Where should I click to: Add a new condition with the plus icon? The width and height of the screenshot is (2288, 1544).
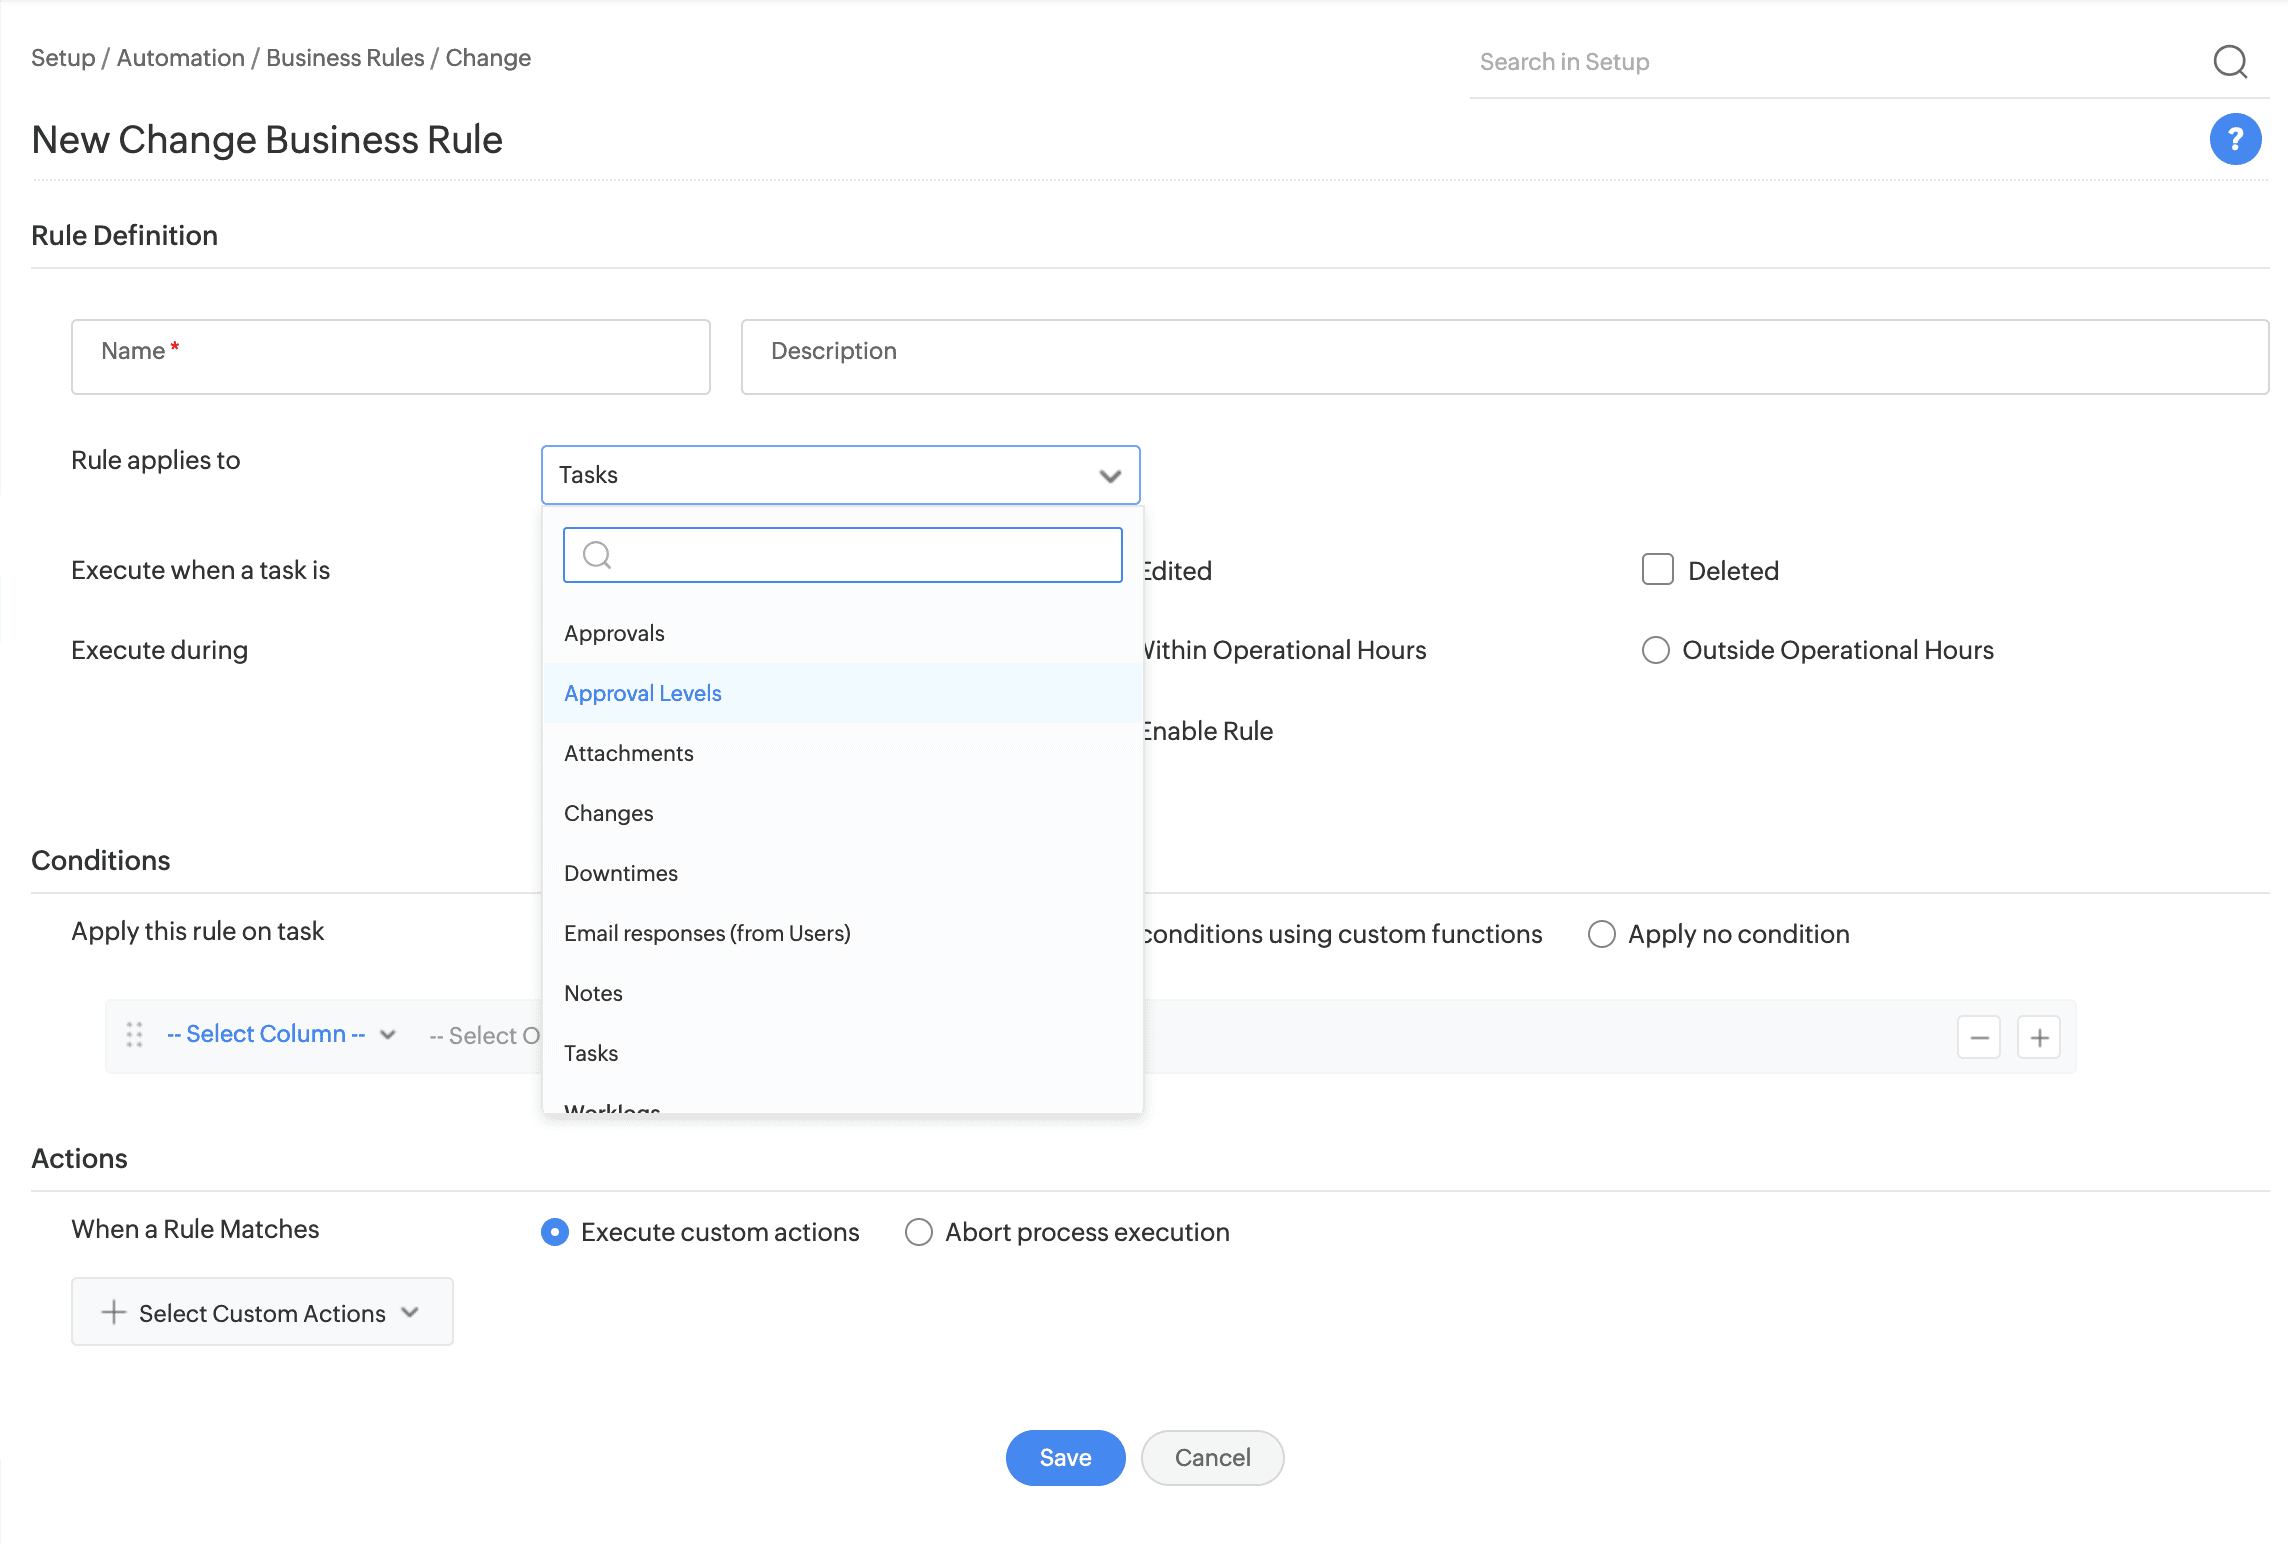(2039, 1036)
